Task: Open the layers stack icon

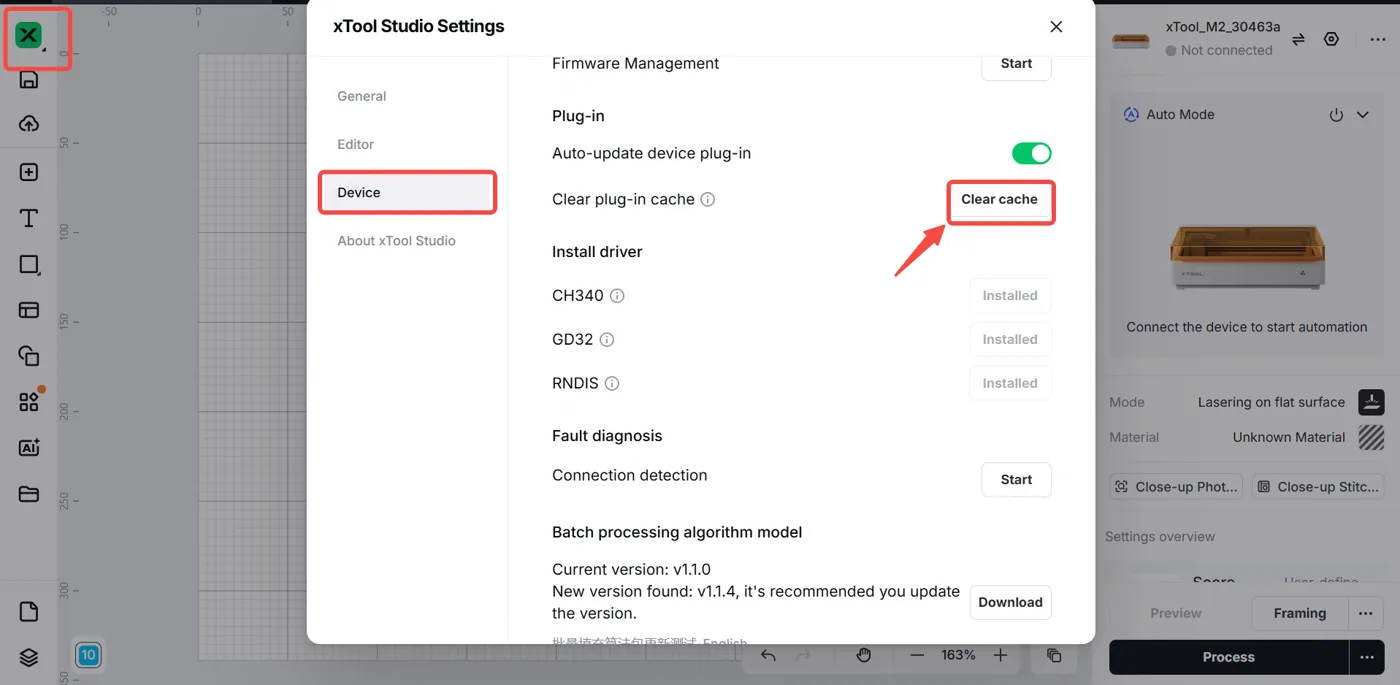Action: pyautogui.click(x=29, y=657)
